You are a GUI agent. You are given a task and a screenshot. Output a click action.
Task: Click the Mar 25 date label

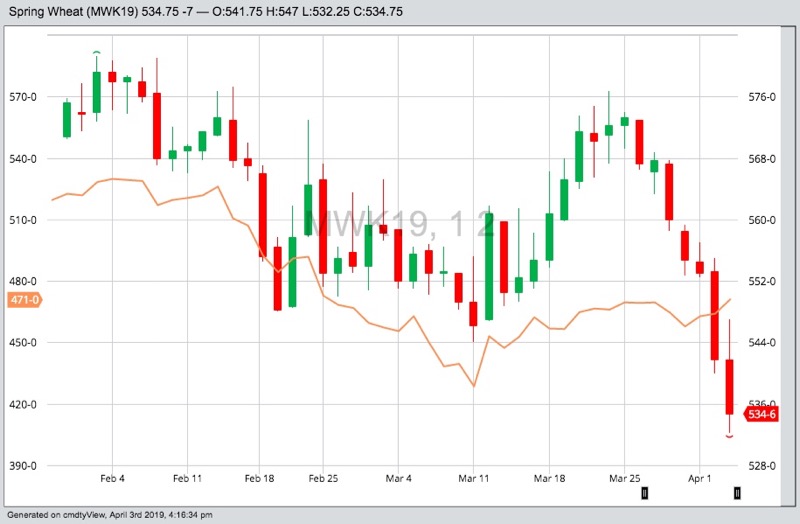pyautogui.click(x=625, y=478)
